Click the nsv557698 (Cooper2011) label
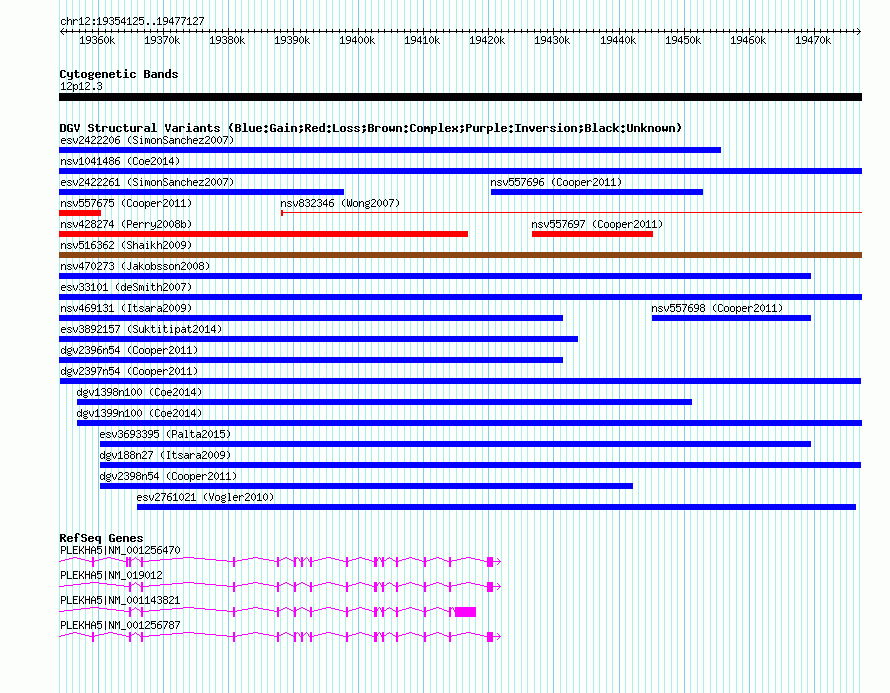The image size is (890, 693). [717, 308]
